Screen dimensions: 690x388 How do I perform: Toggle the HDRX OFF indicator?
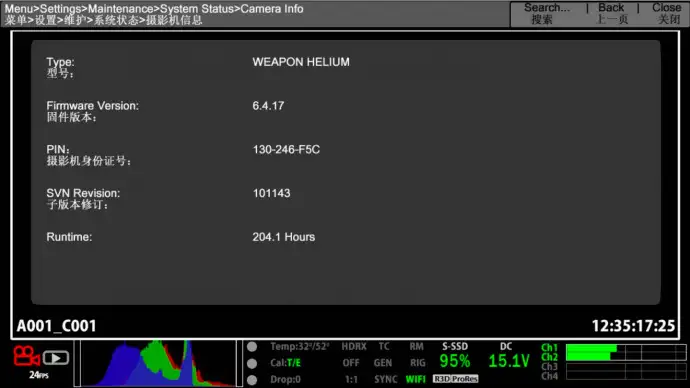(354, 355)
